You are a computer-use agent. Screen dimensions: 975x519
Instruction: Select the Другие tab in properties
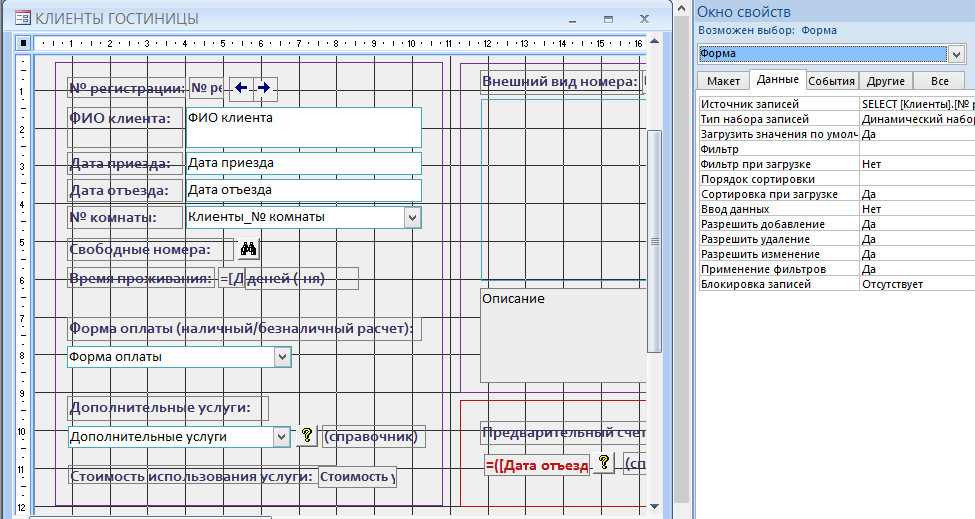pyautogui.click(x=885, y=81)
